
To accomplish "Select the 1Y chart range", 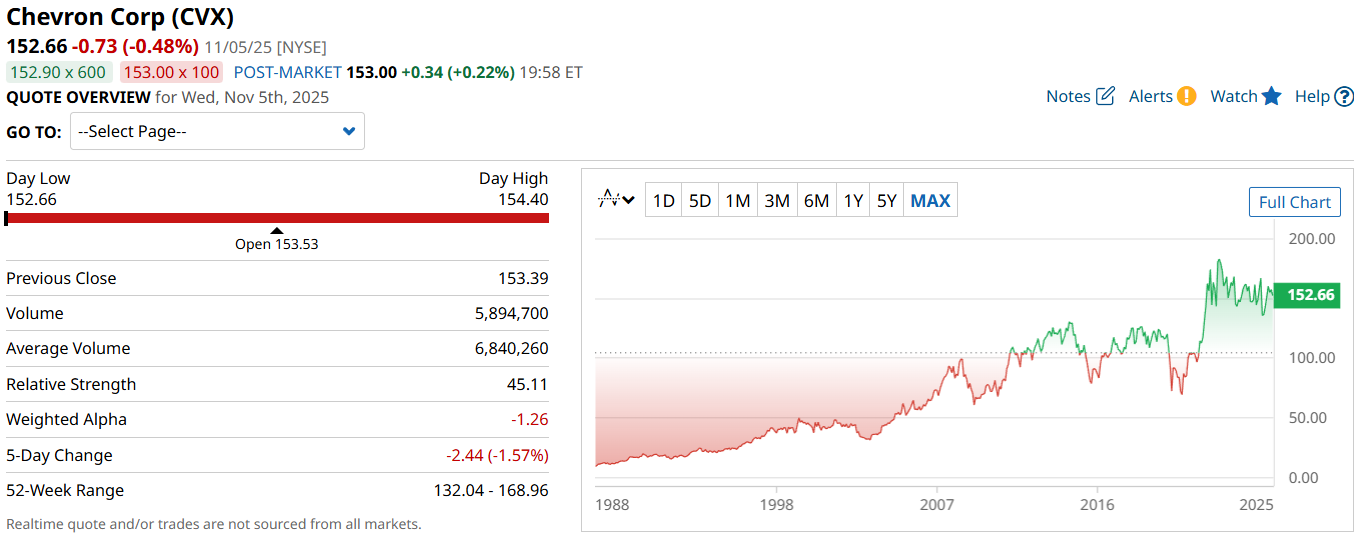I will click(853, 201).
